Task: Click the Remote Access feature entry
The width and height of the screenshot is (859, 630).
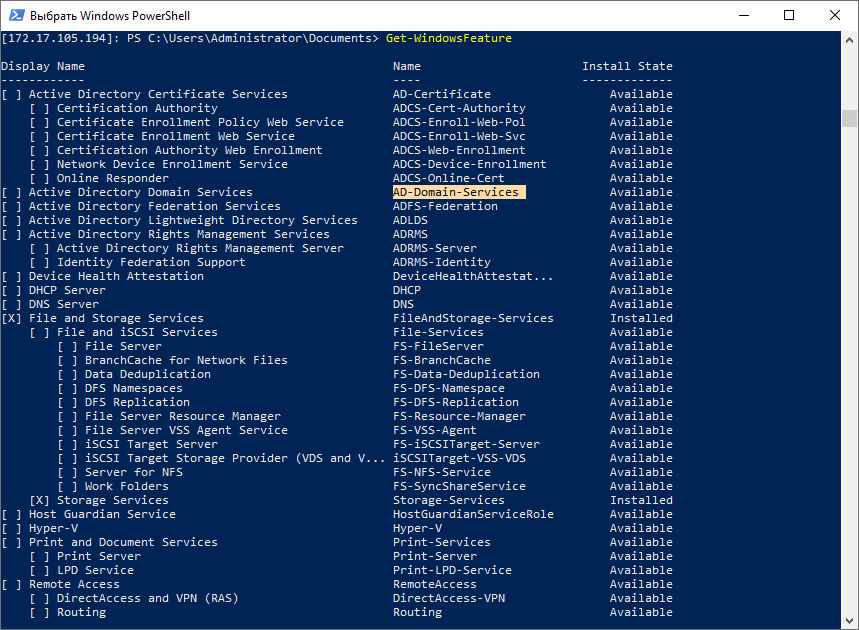Action: tap(74, 584)
